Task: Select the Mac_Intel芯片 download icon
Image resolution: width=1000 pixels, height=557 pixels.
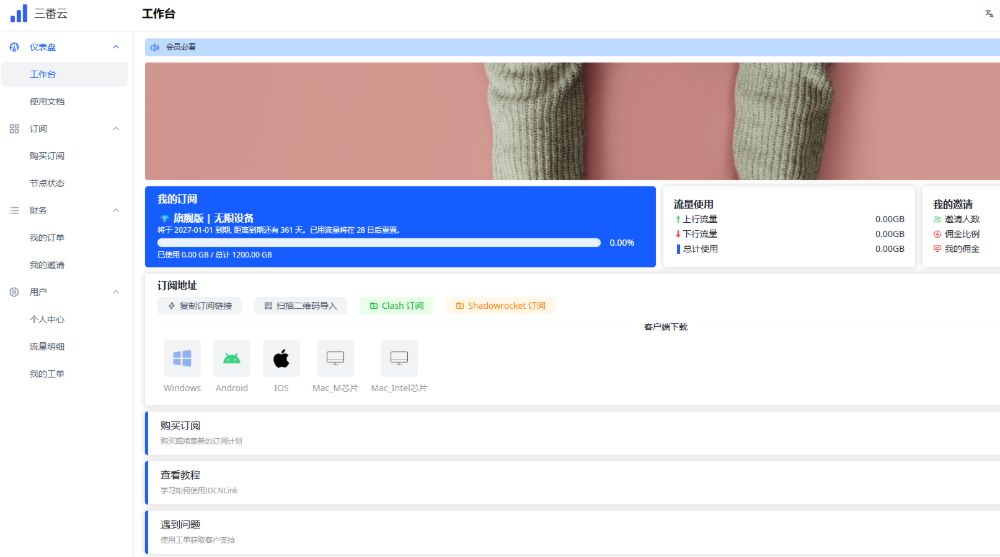Action: pos(399,358)
